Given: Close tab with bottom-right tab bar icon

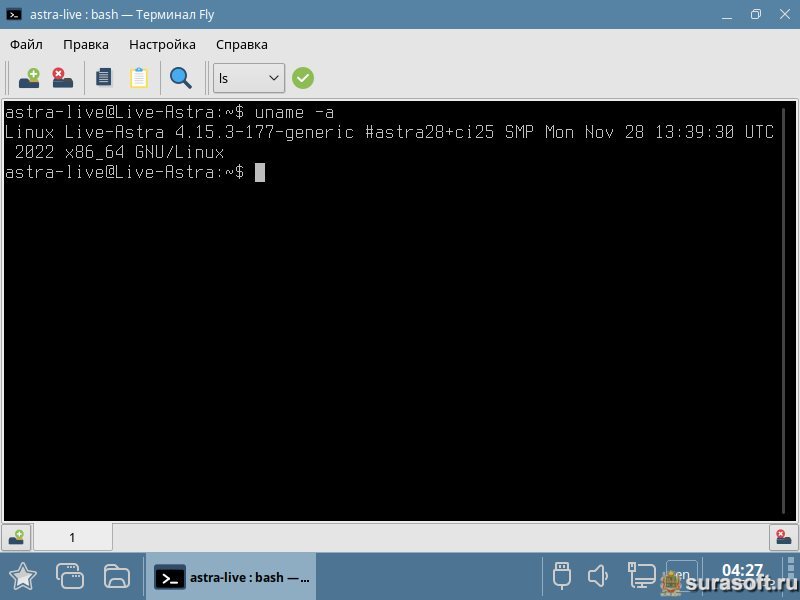Looking at the screenshot, I should [784, 537].
